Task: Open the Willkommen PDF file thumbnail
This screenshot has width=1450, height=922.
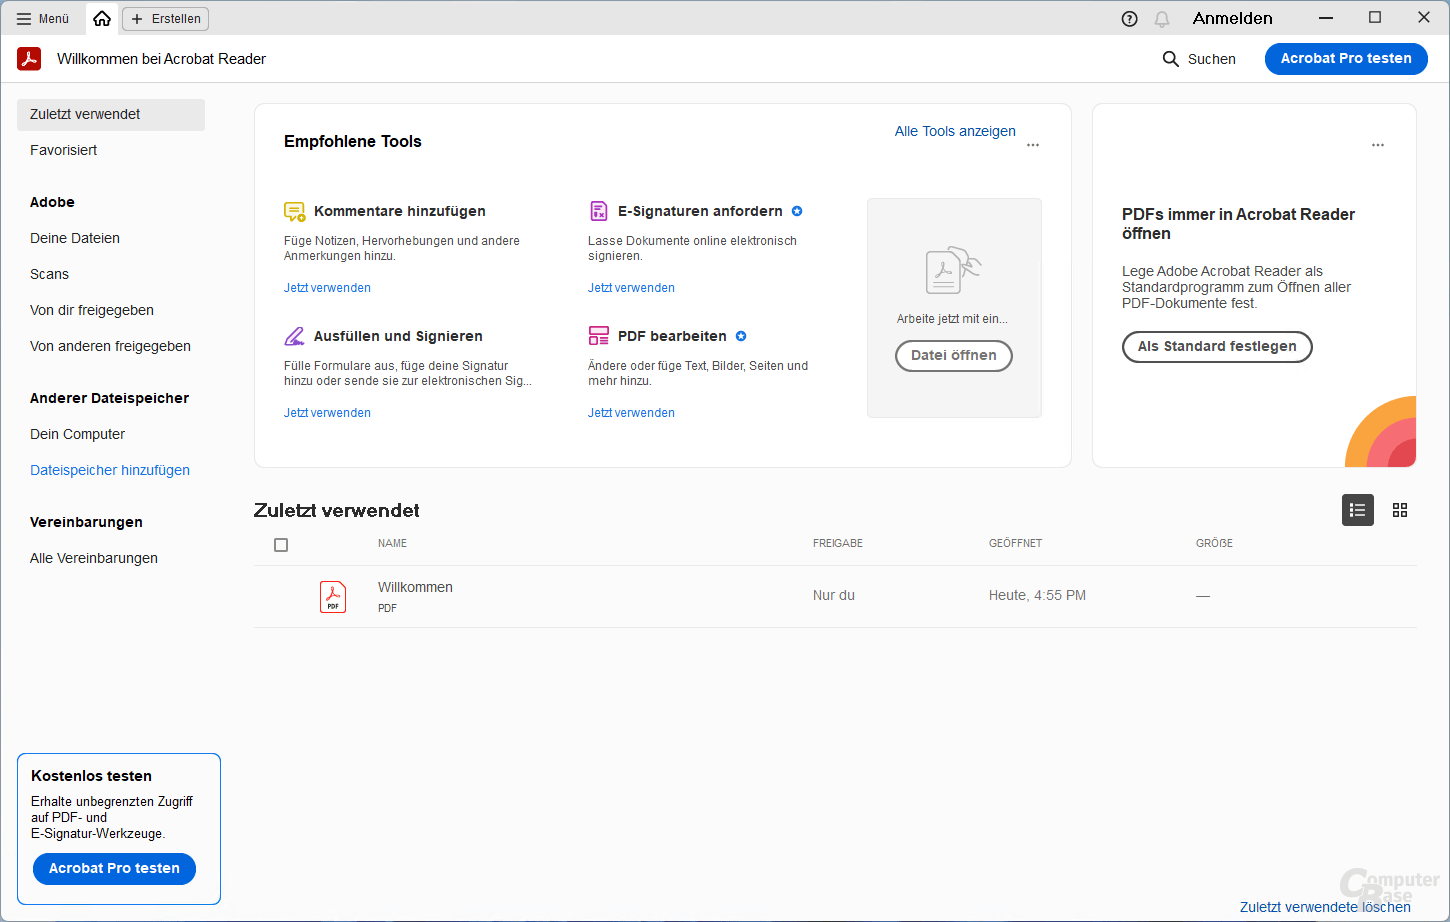Action: pyautogui.click(x=333, y=596)
